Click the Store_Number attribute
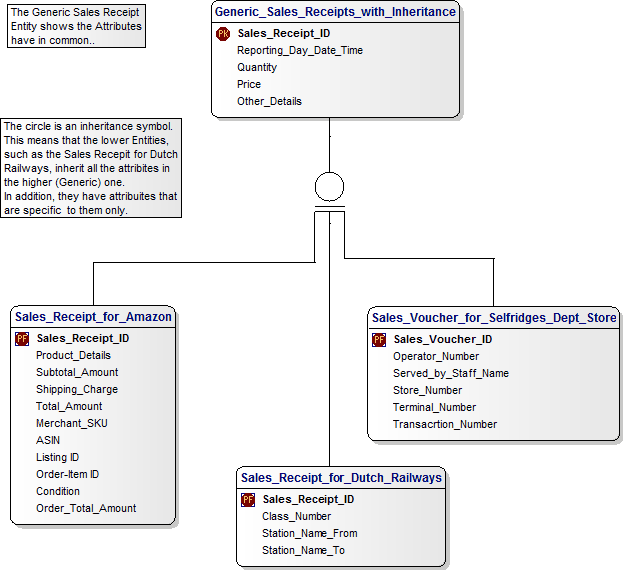The width and height of the screenshot is (625, 572). click(x=427, y=390)
